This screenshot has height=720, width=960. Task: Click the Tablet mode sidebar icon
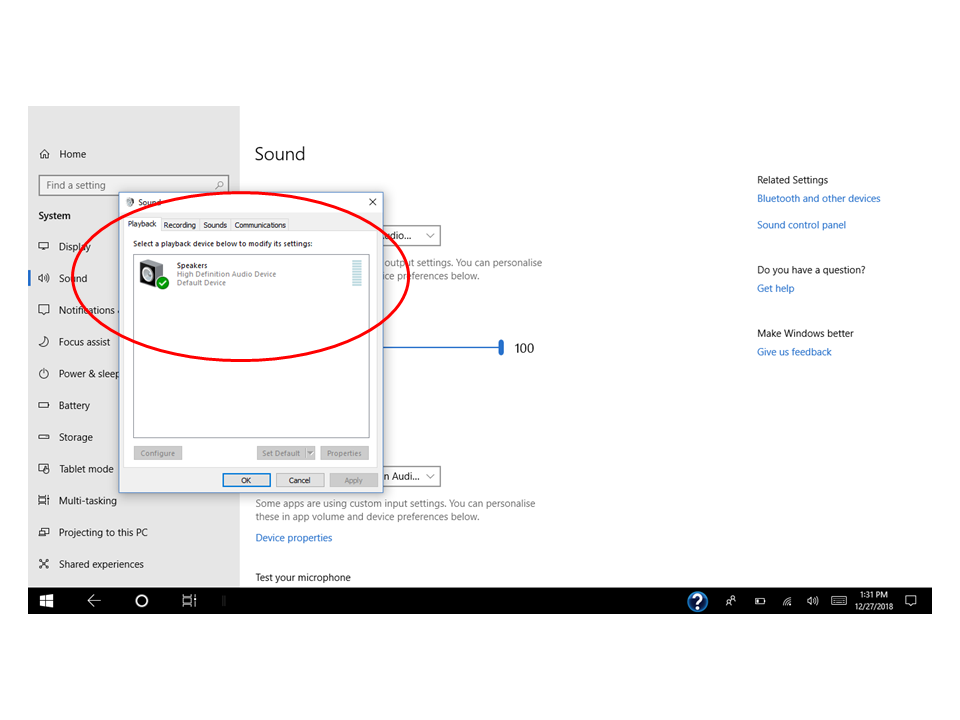44,469
